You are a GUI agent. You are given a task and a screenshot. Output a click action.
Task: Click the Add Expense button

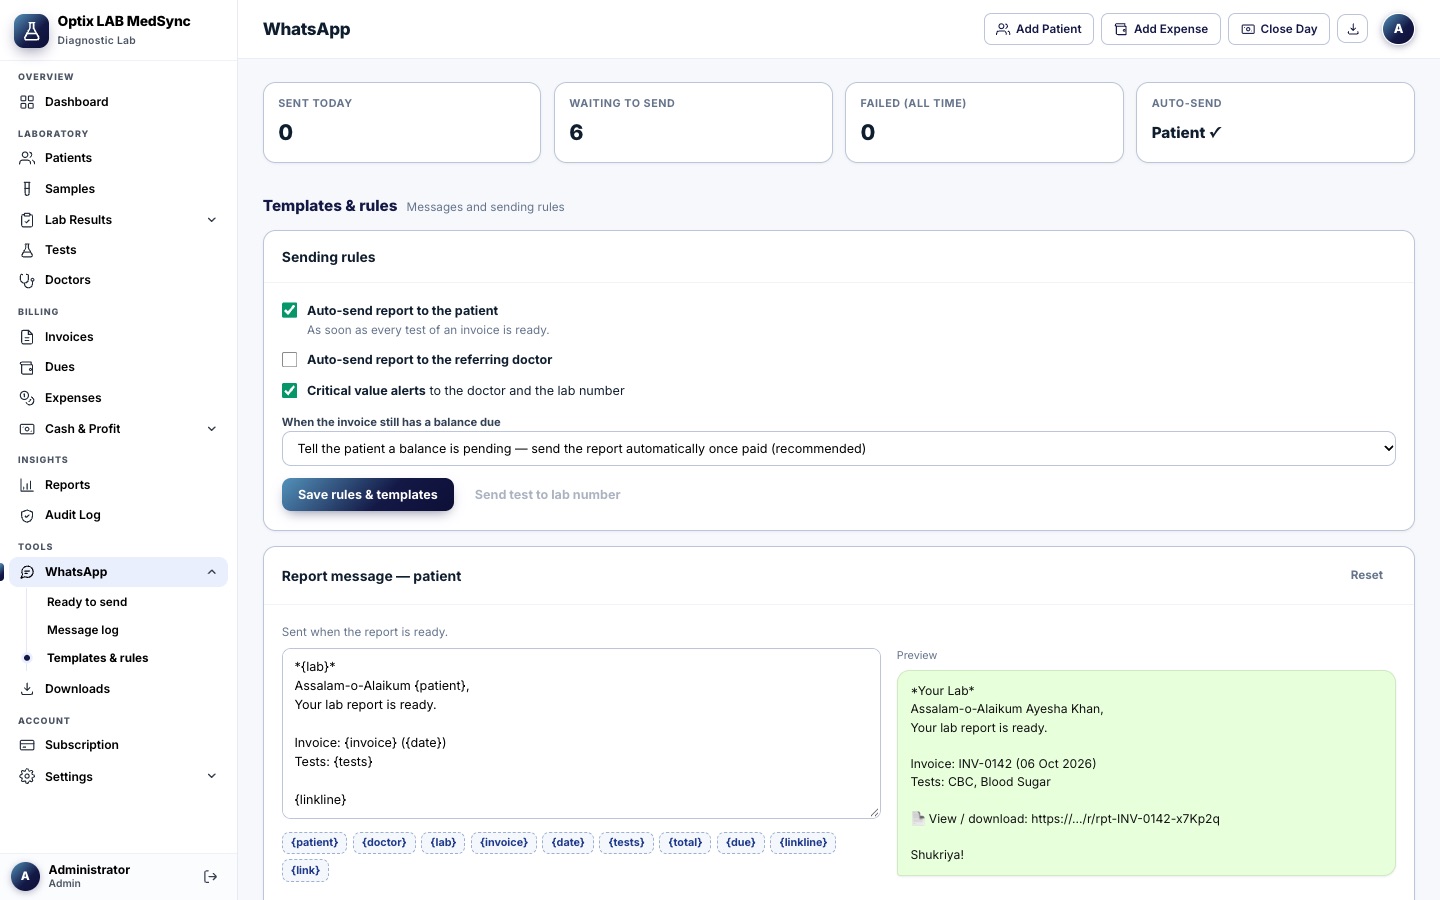click(1161, 29)
